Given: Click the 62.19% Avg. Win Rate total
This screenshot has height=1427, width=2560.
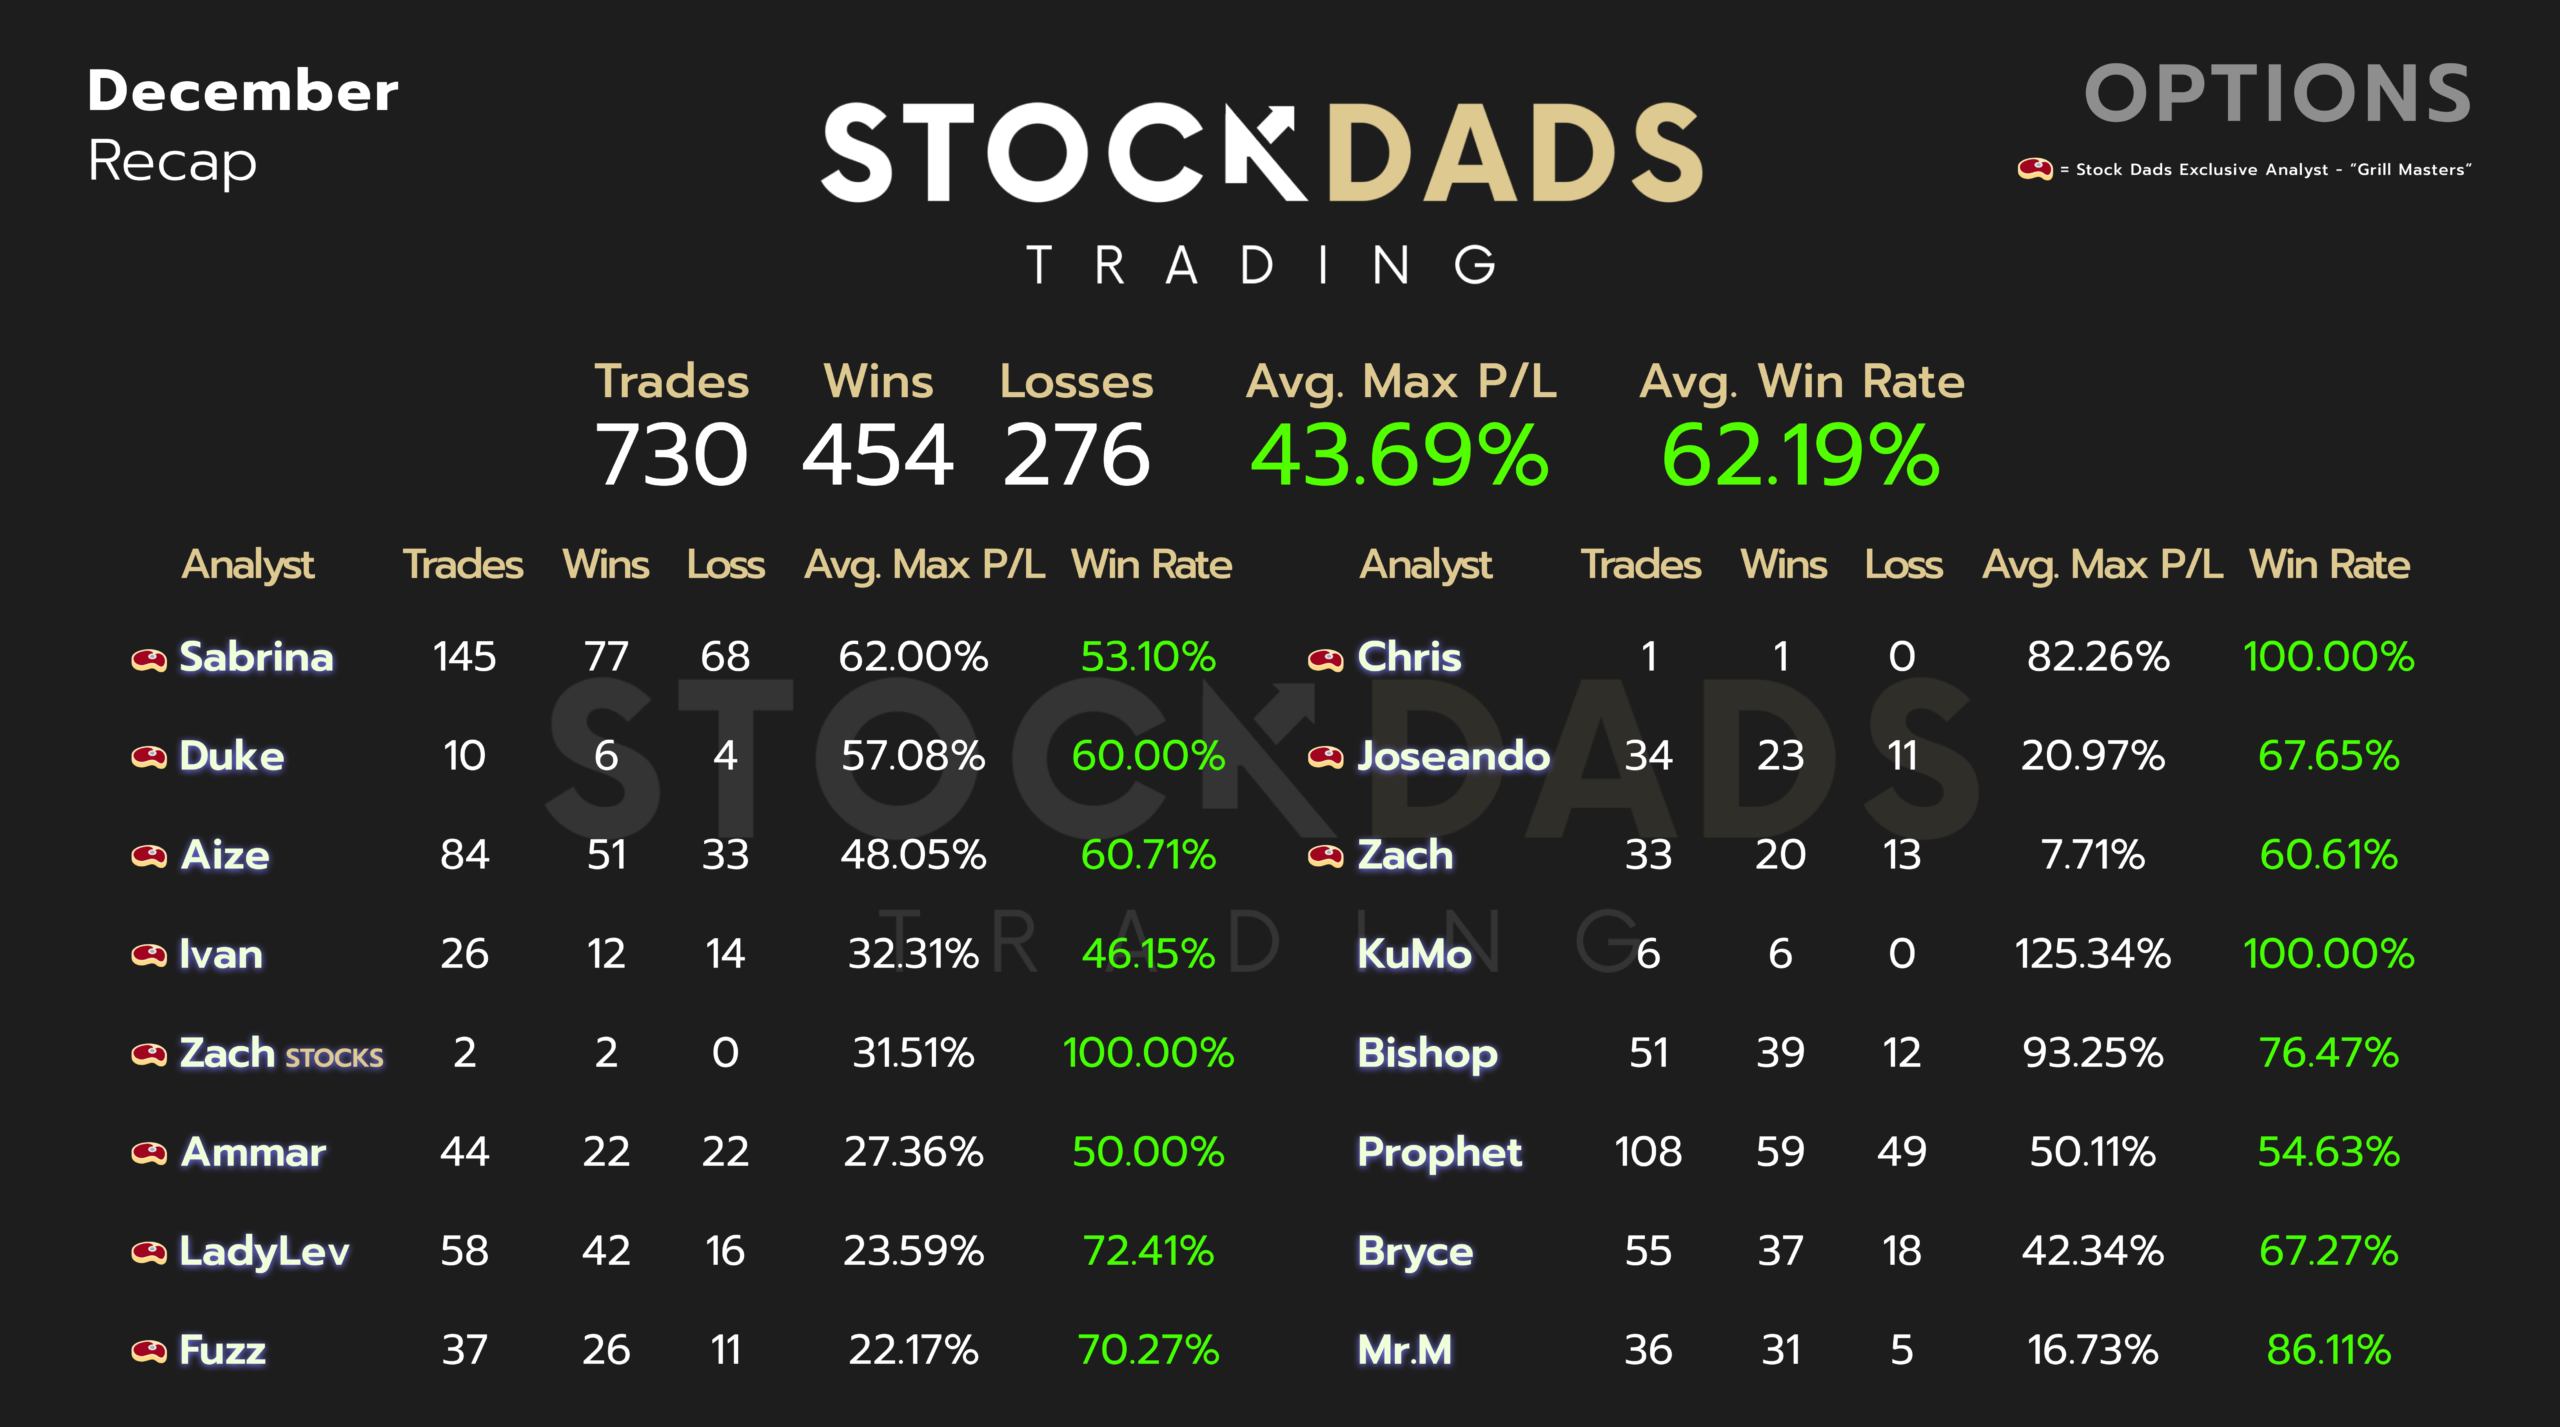Looking at the screenshot, I should [x=1800, y=456].
